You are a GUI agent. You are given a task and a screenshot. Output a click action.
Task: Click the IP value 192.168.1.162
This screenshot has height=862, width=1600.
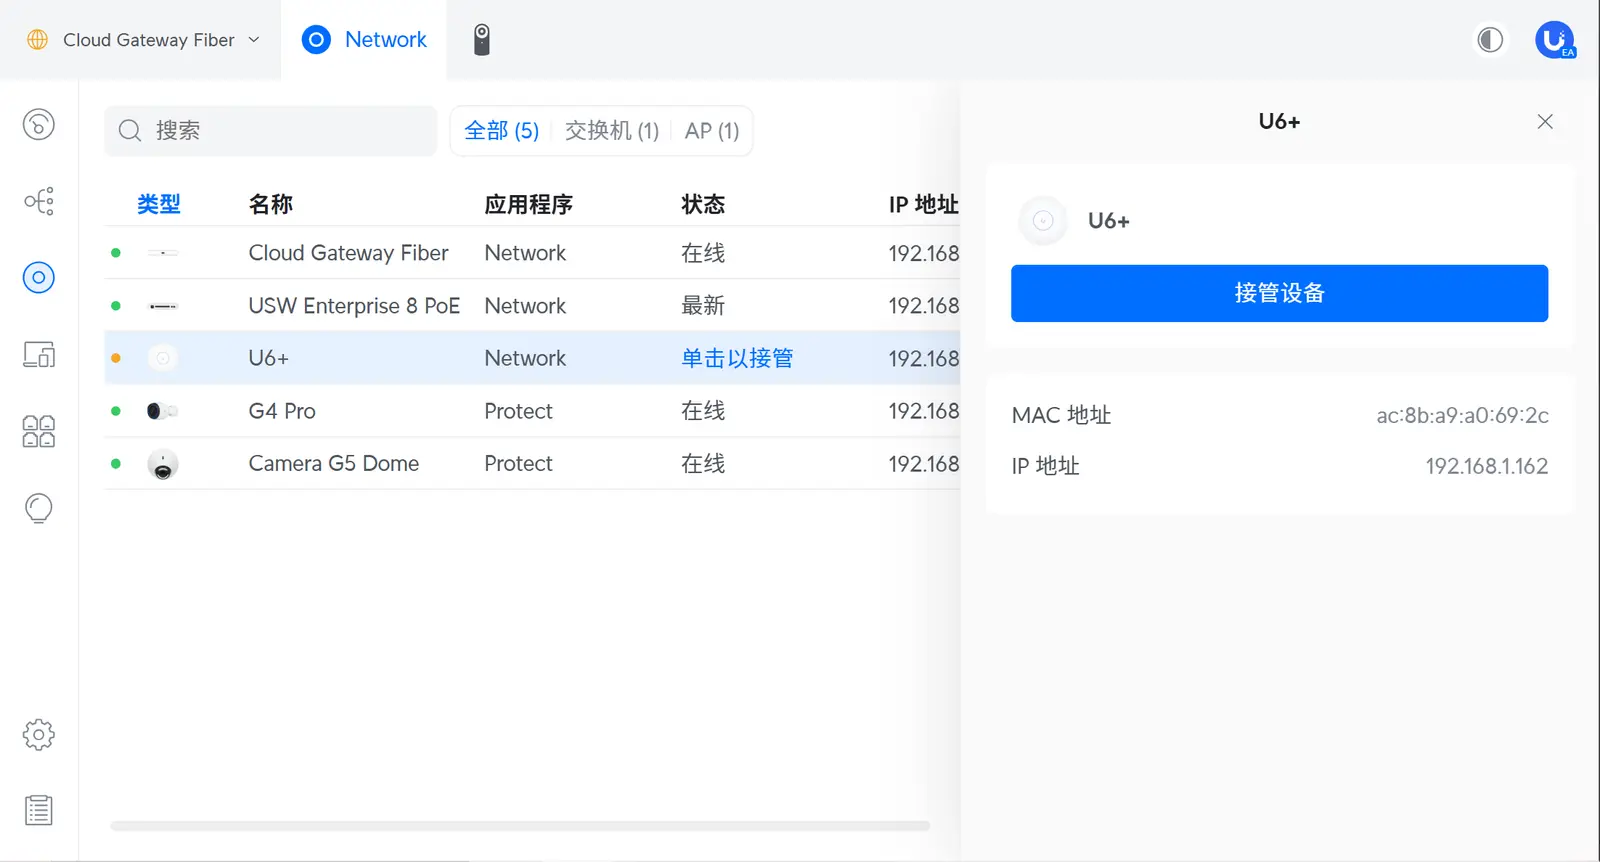[x=1486, y=466]
